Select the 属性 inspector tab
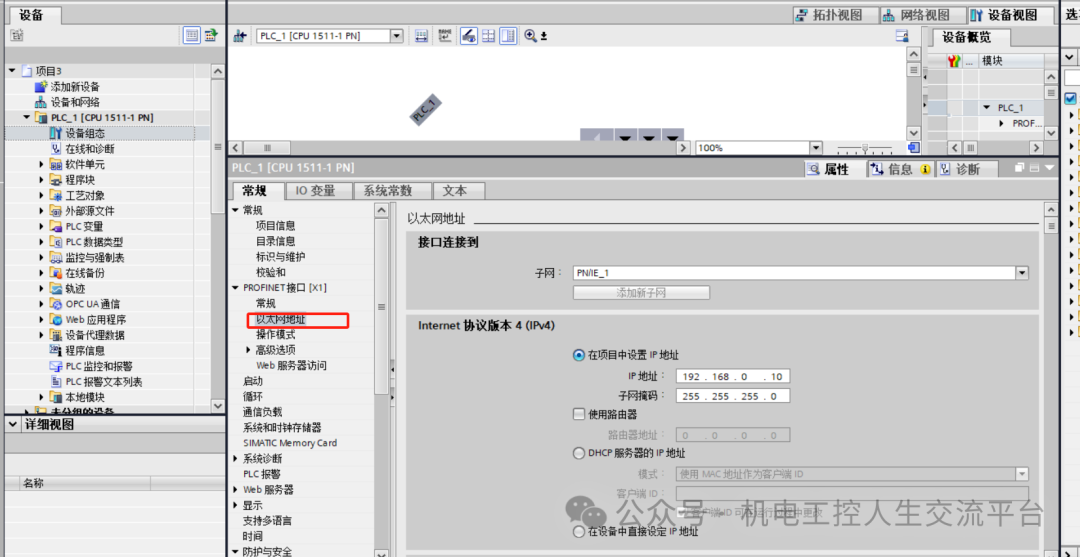Image resolution: width=1080 pixels, height=557 pixels. [x=833, y=169]
